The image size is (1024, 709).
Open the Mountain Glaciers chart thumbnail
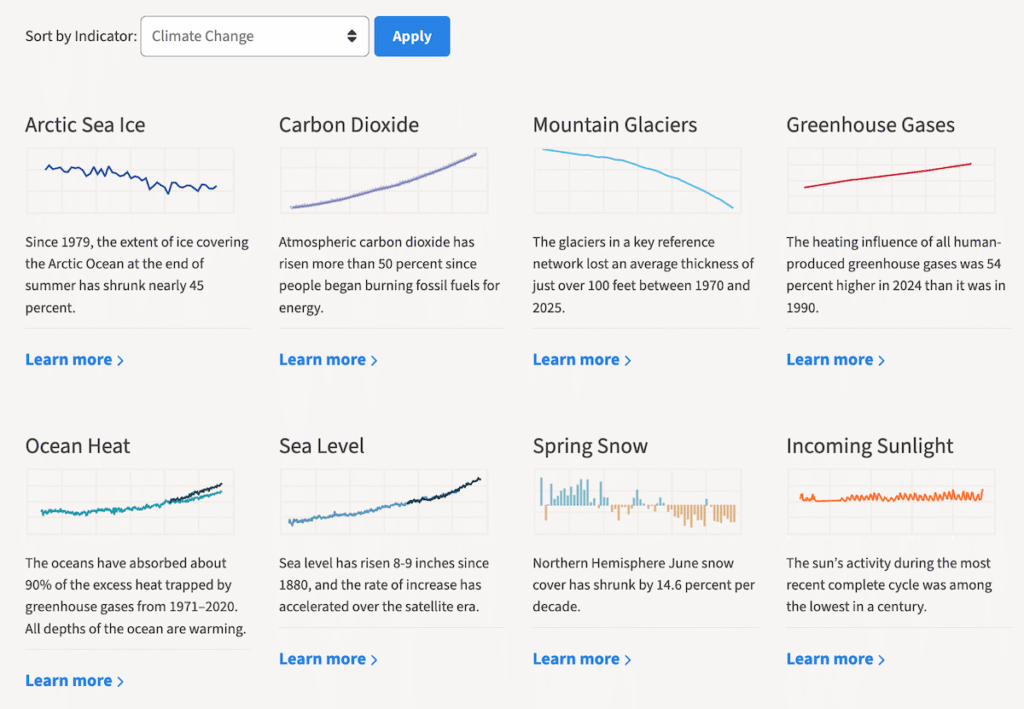637,181
